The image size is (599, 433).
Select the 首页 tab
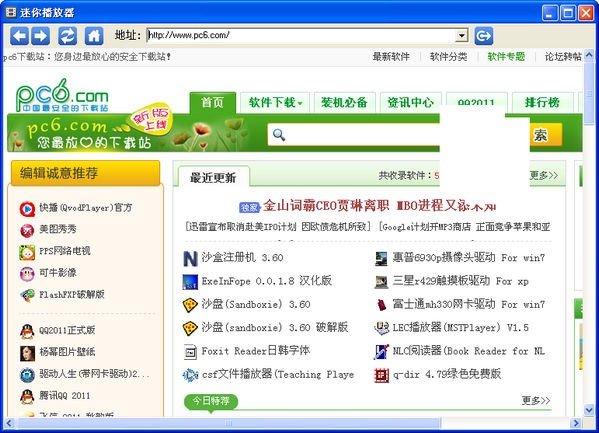(212, 102)
